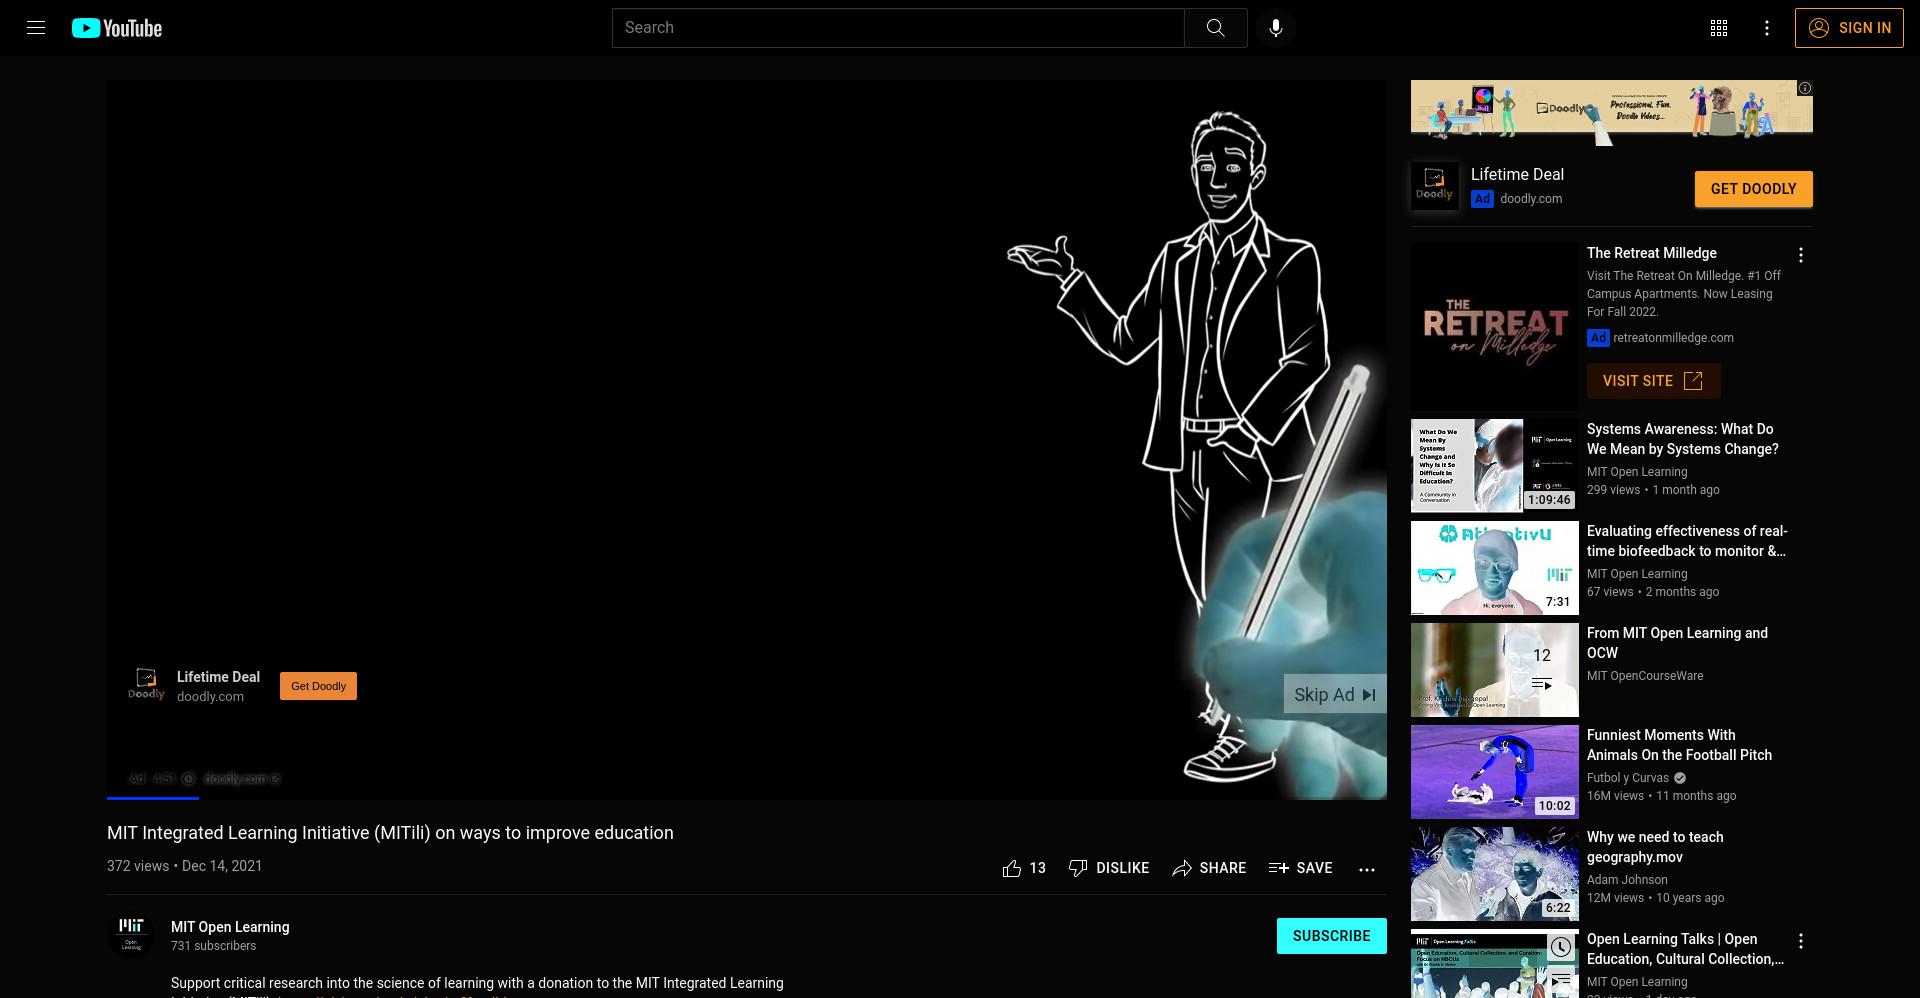Screen dimensions: 1920x998
Task: Click The Retreat Milledge ad heading
Action: tap(1652, 253)
